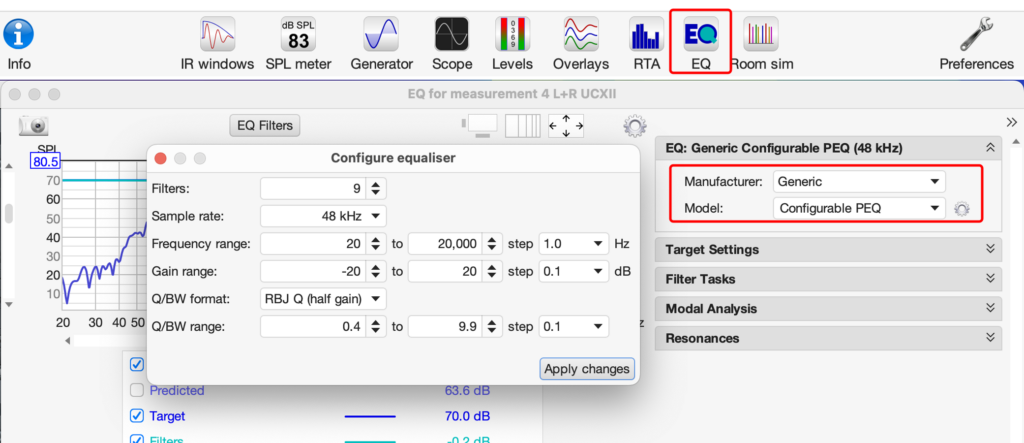Uncheck the Target trace checkbox
1024x443 pixels.
(137, 416)
